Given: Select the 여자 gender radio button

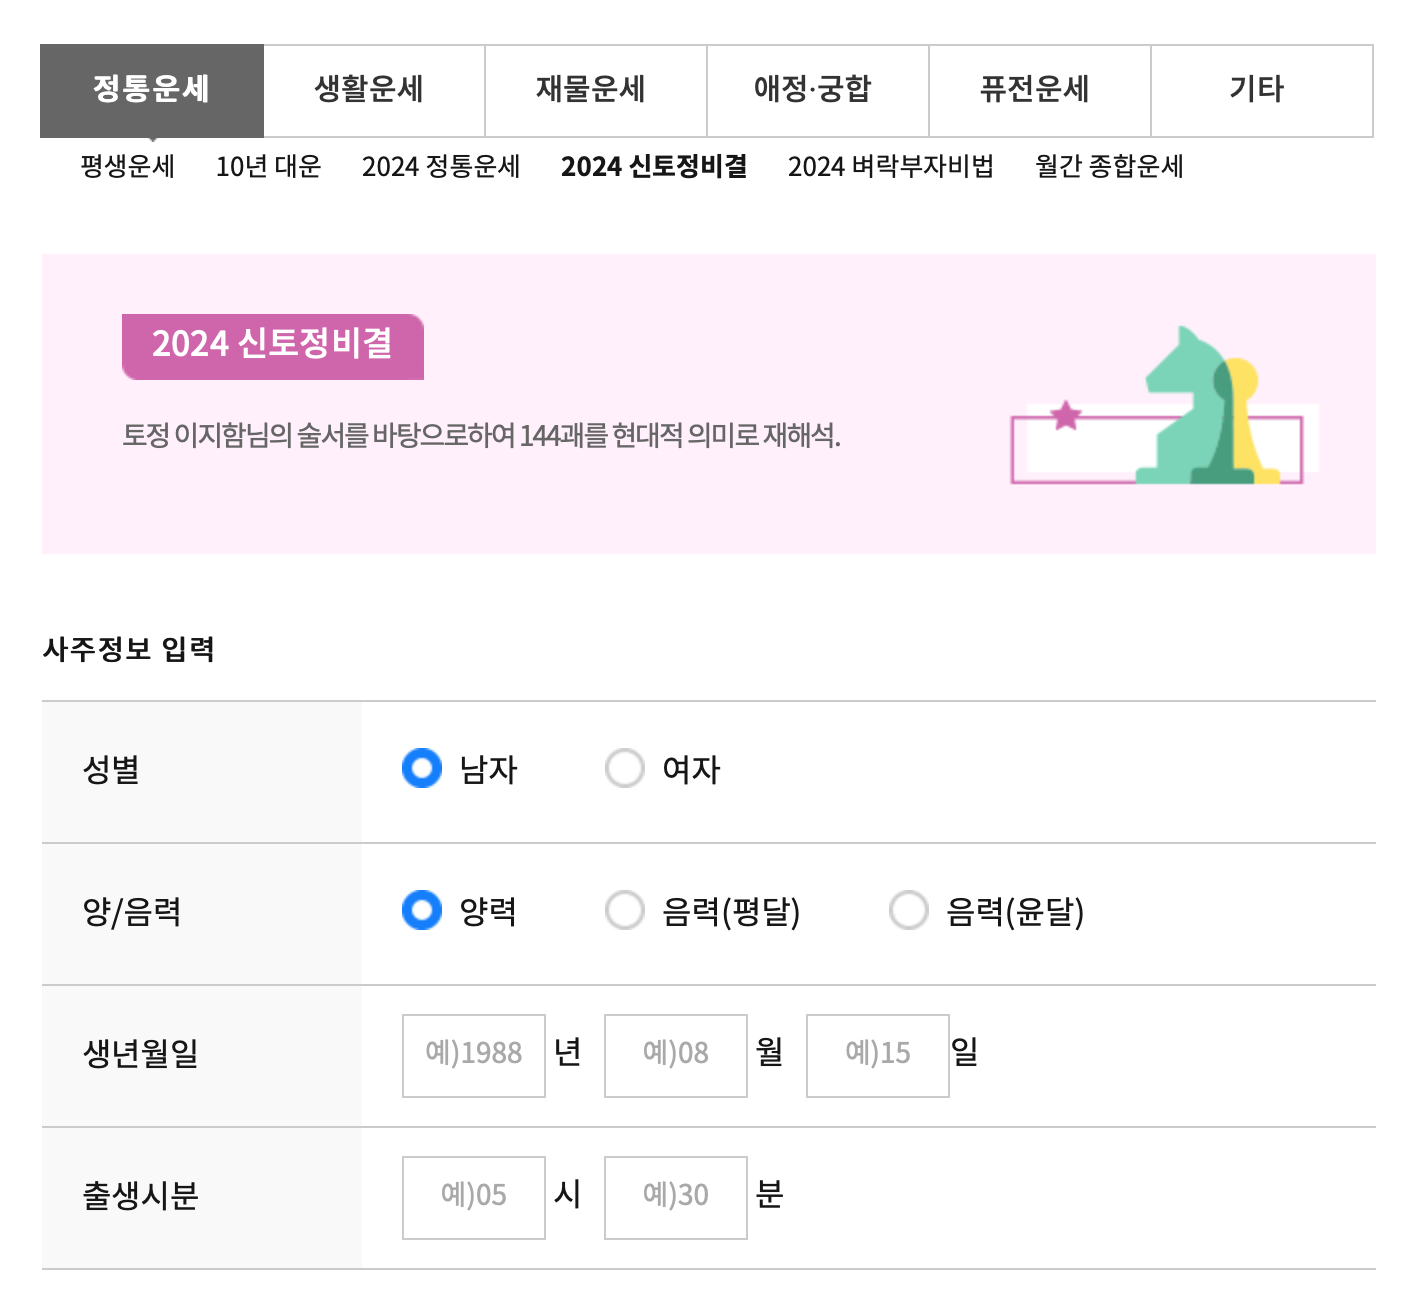Looking at the screenshot, I should (x=625, y=769).
